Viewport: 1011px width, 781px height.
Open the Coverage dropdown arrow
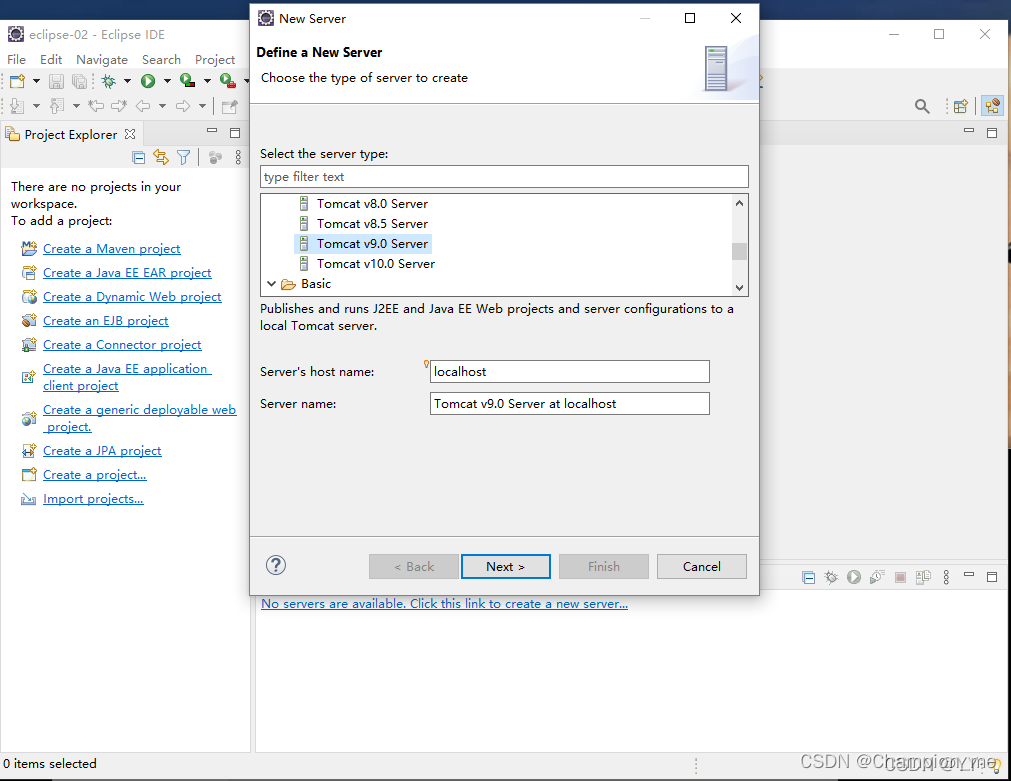pyautogui.click(x=207, y=81)
